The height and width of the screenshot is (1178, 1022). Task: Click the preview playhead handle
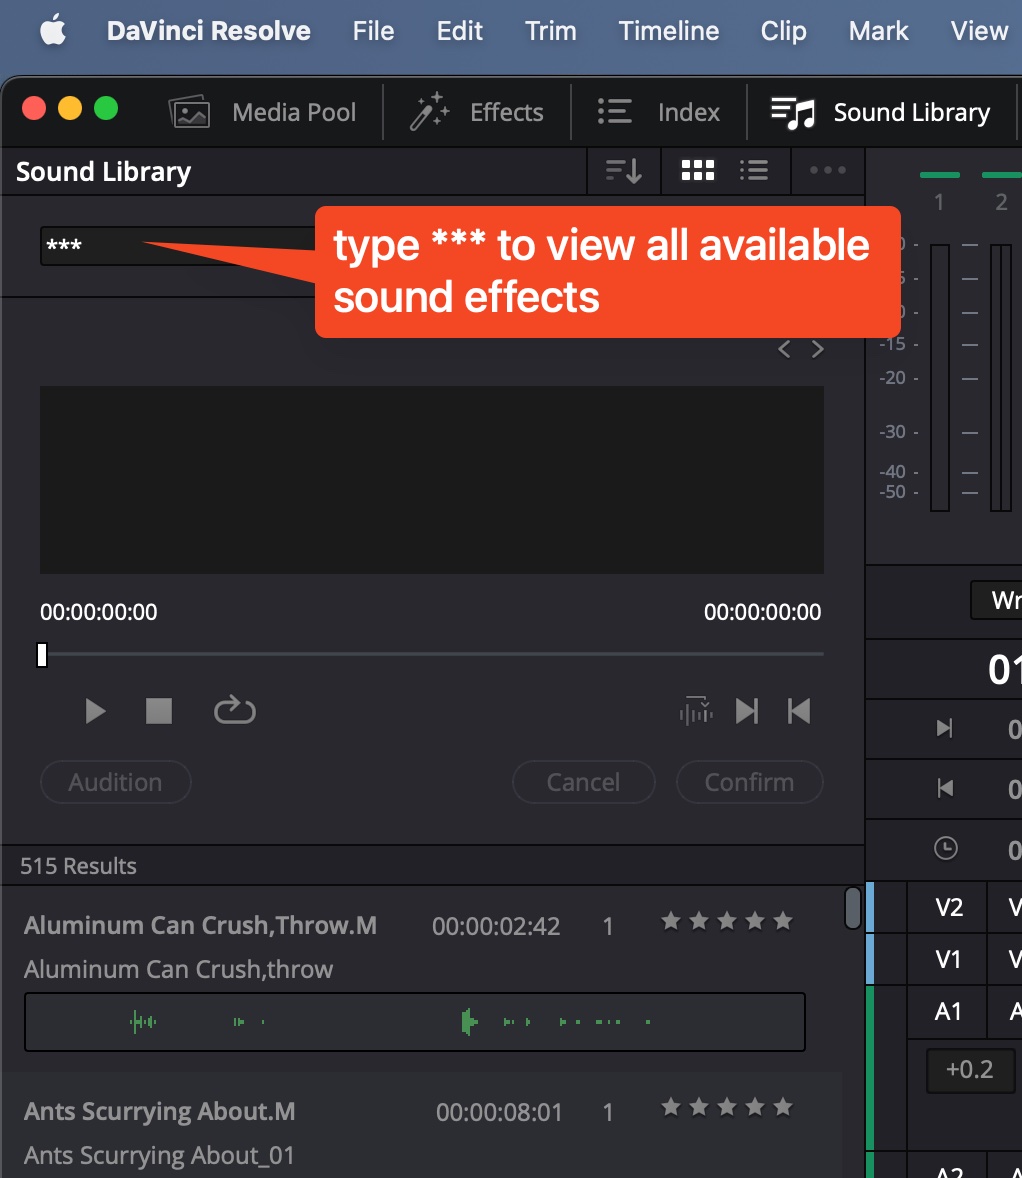pos(42,655)
